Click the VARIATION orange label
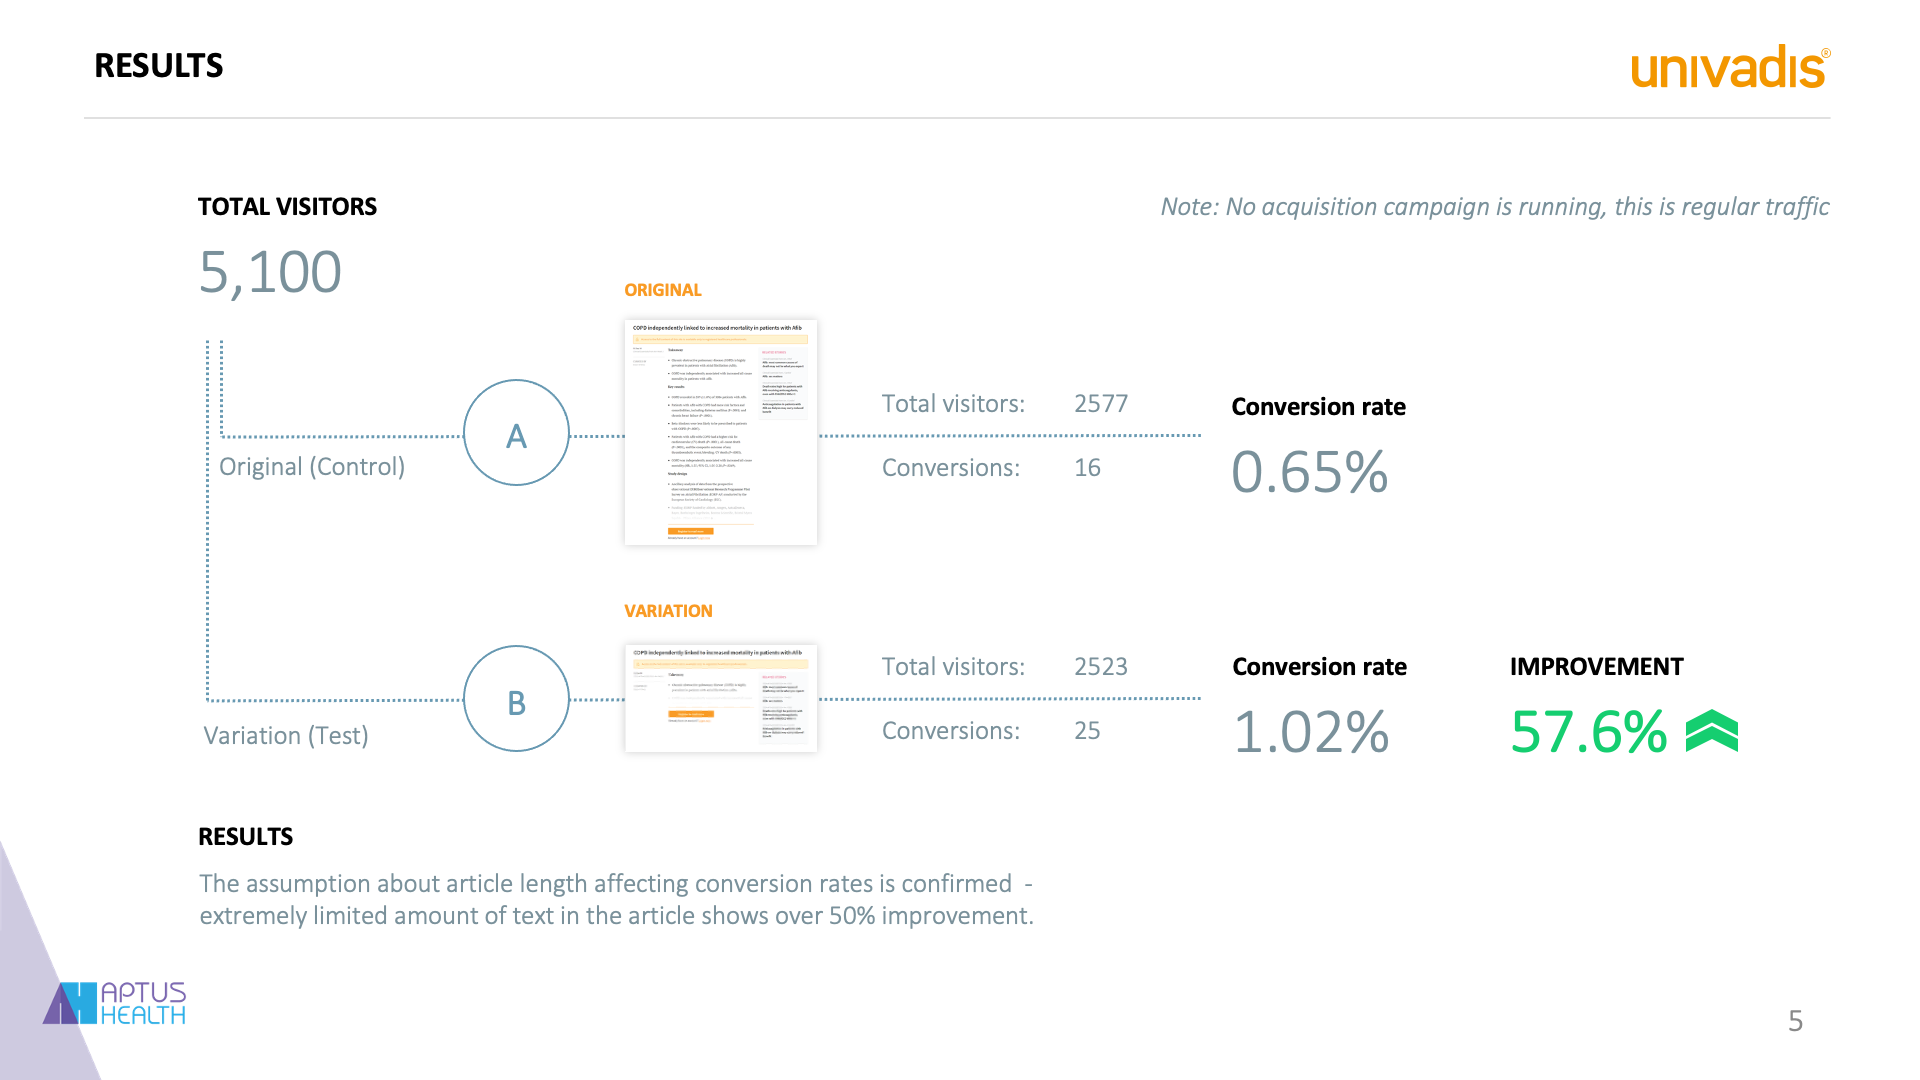 click(668, 611)
